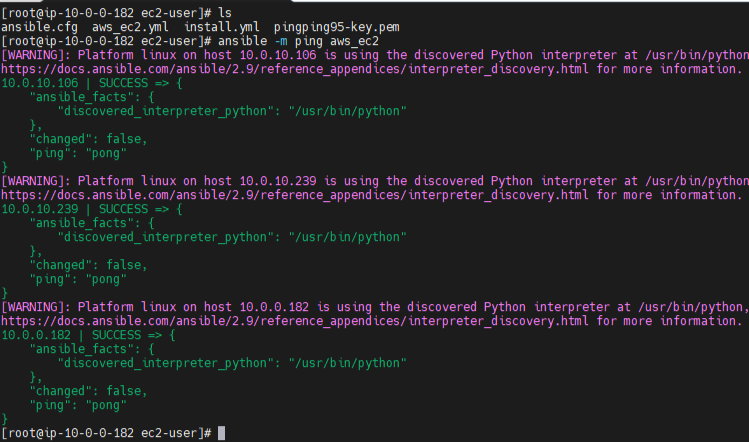
Task: Click the last [root@ip-10-0-0-182 ec2-user]# prompt
Action: 106,433
